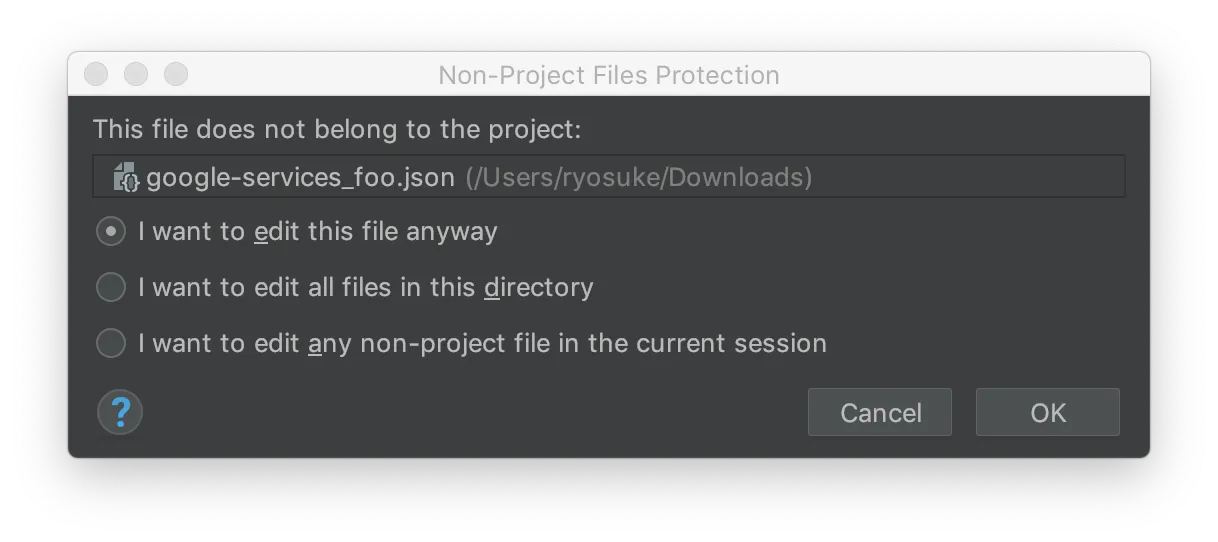Click the "edit any non-project file in the current session" label
The height and width of the screenshot is (542, 1218).
482,344
